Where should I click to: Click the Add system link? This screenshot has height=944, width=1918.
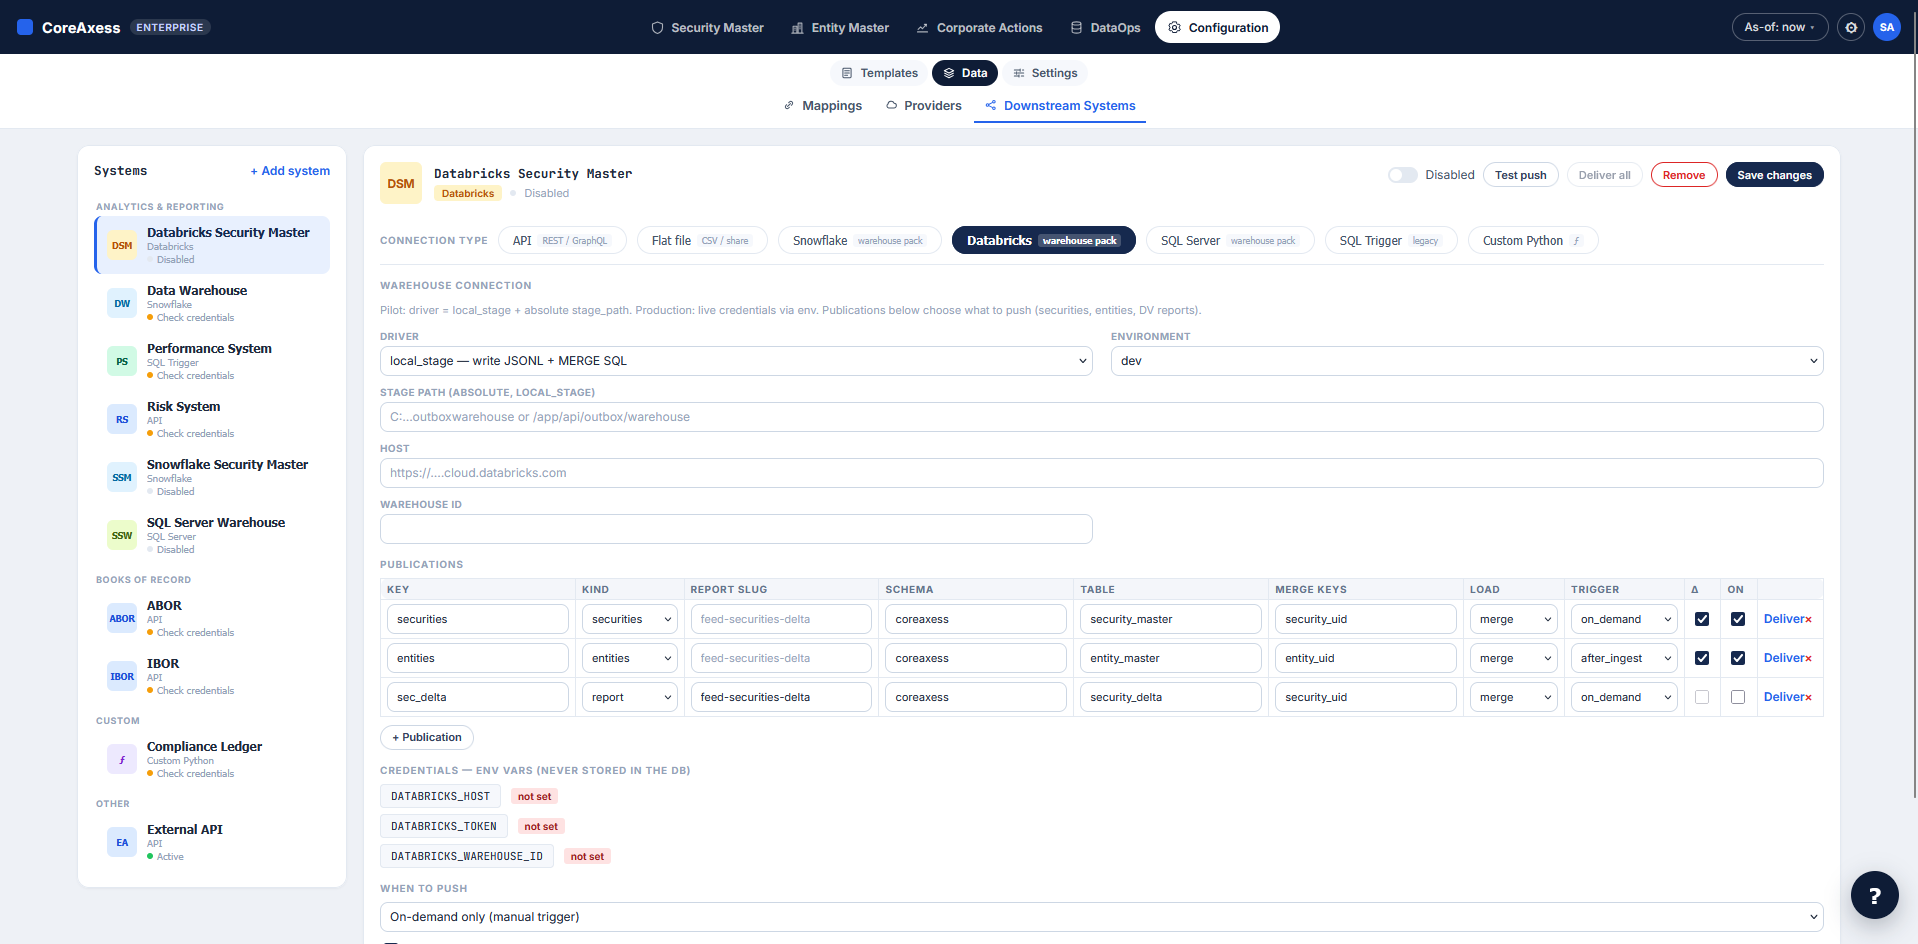pos(290,171)
